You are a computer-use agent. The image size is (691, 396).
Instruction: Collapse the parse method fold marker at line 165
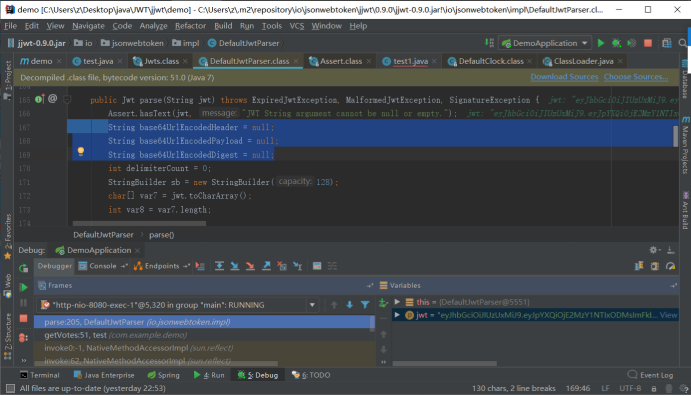coord(67,100)
